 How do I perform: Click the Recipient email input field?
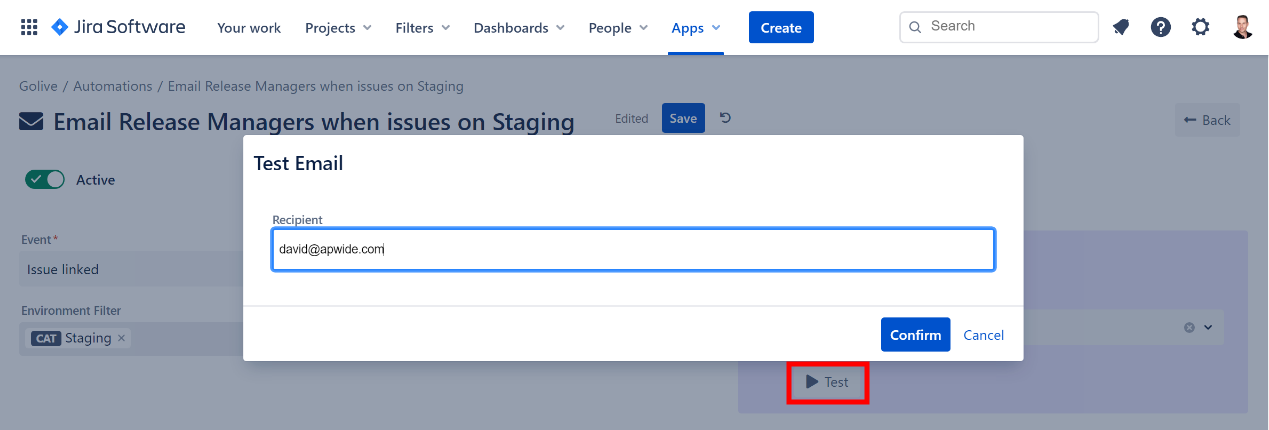coord(632,250)
